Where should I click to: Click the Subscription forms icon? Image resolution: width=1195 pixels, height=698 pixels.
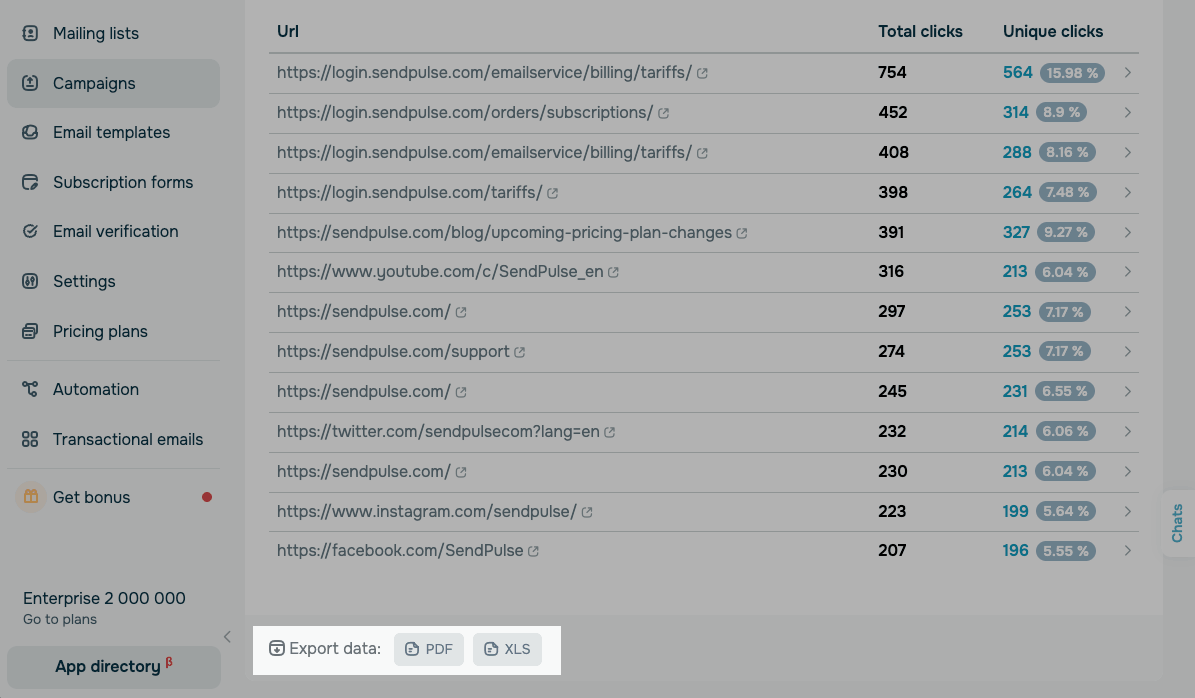(30, 182)
